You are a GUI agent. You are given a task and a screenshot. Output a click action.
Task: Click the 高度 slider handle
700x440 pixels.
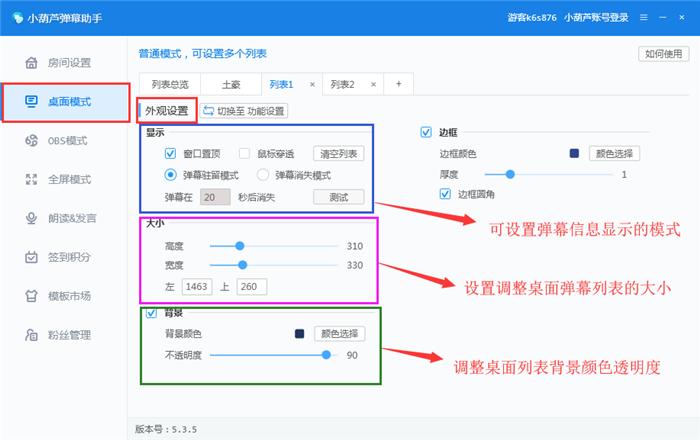[240, 245]
